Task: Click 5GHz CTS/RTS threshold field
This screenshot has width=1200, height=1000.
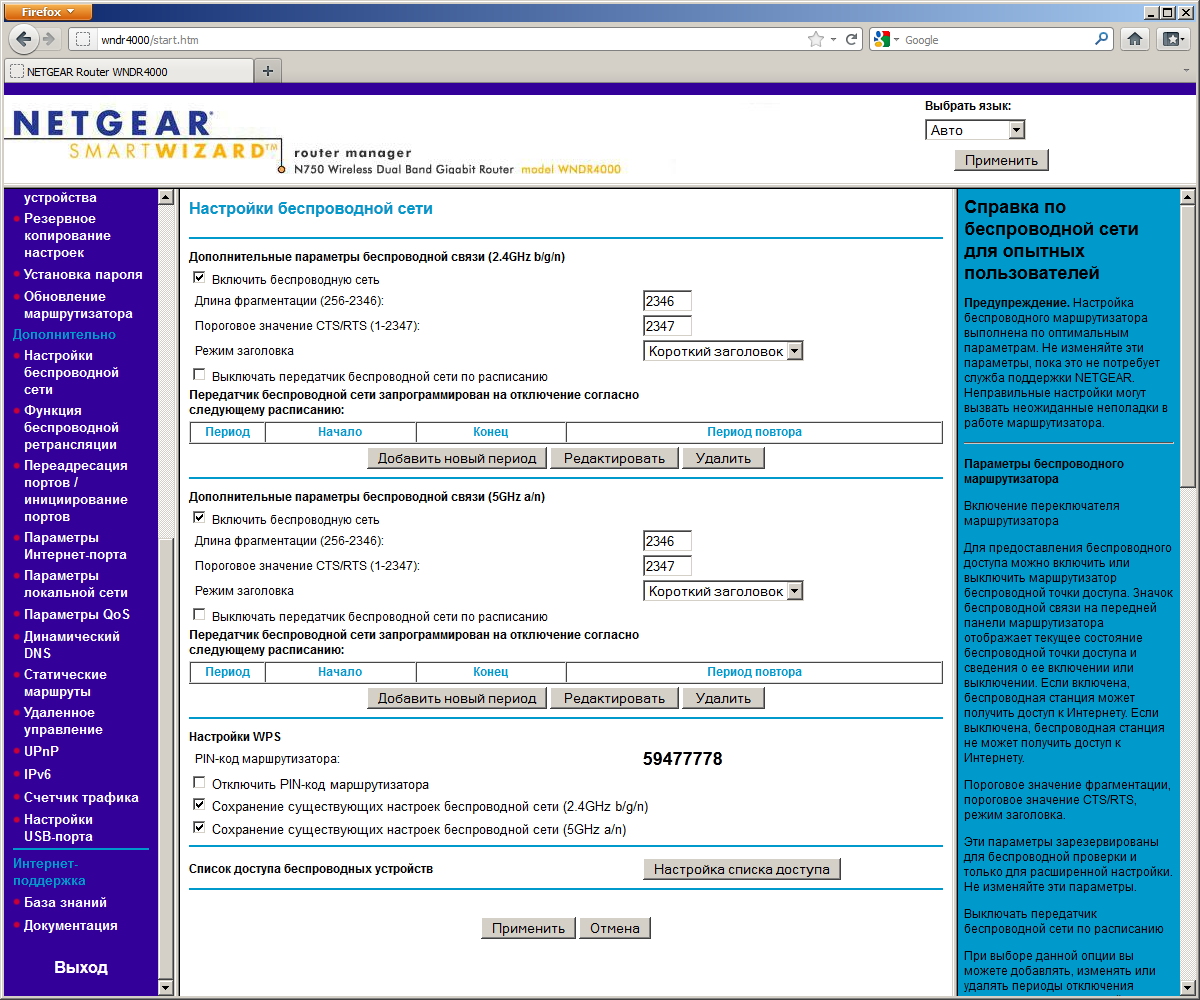Action: [667, 566]
